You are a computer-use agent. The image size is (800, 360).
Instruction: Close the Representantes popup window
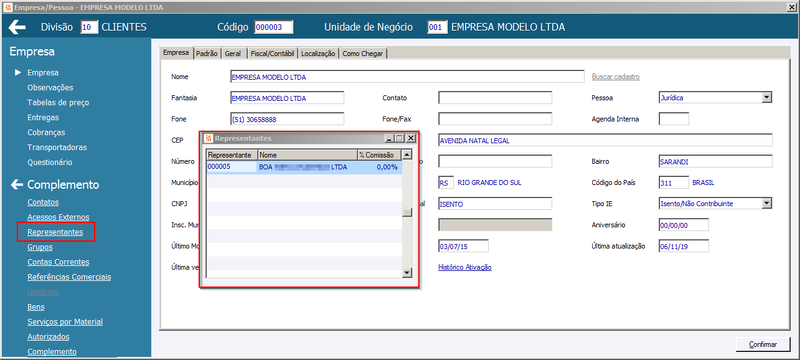pyautogui.click(x=411, y=138)
